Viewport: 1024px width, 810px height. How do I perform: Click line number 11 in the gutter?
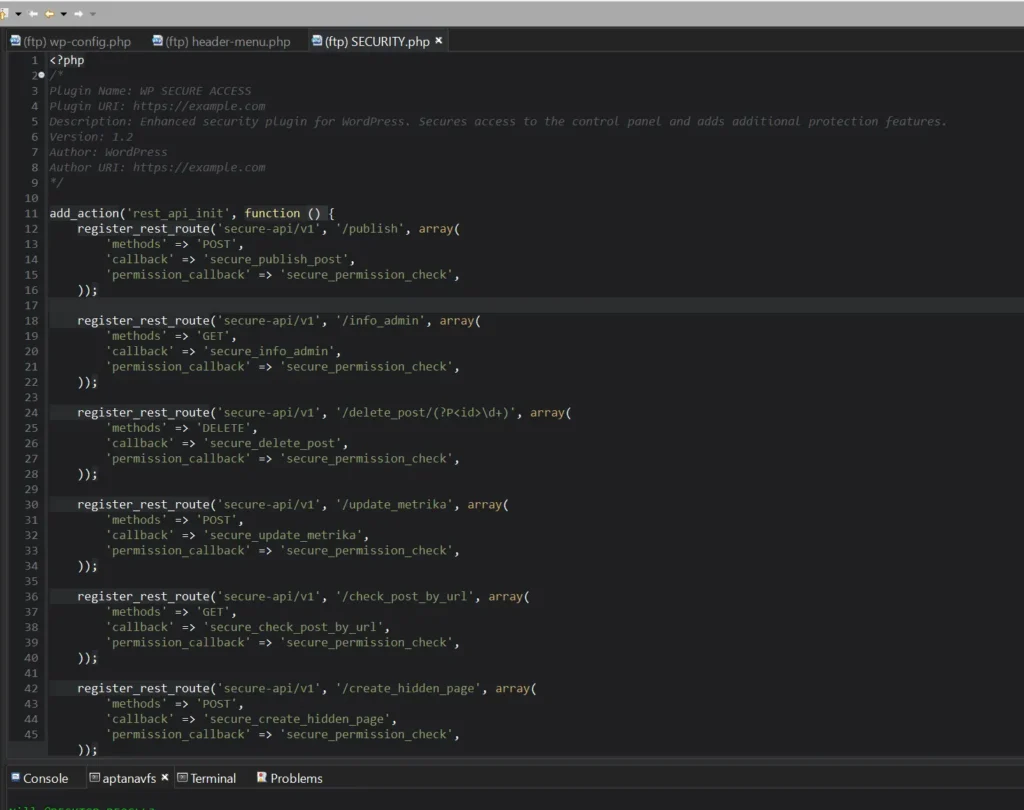31,213
